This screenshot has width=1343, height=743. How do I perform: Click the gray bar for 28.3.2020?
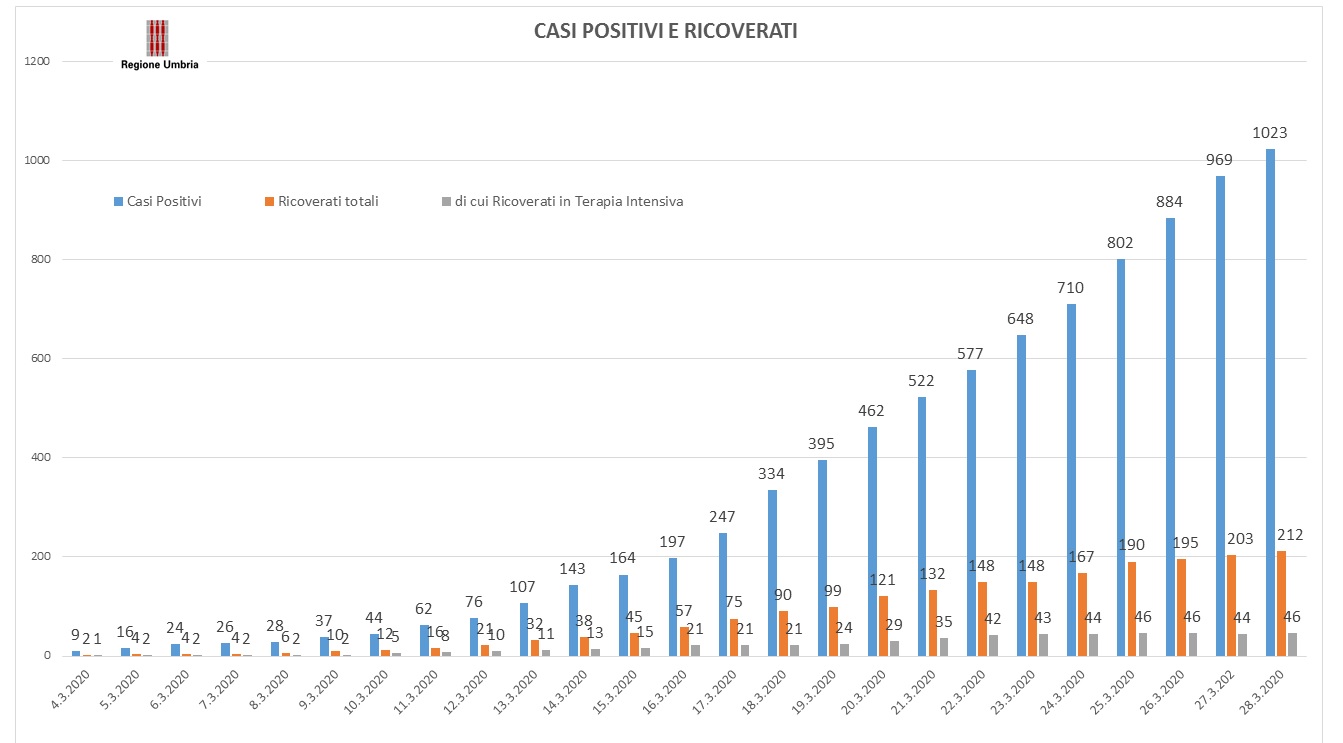point(1292,644)
